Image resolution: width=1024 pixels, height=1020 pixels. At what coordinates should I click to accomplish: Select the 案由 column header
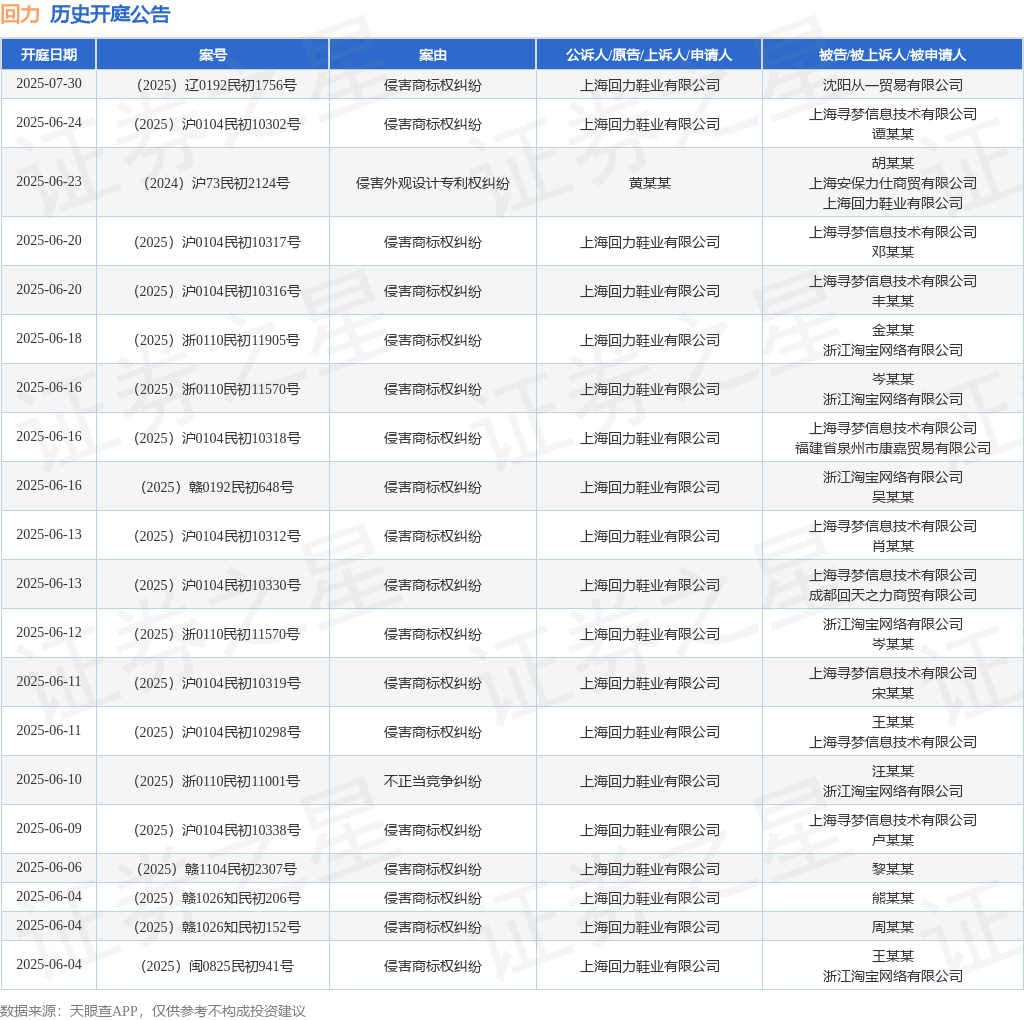[432, 55]
